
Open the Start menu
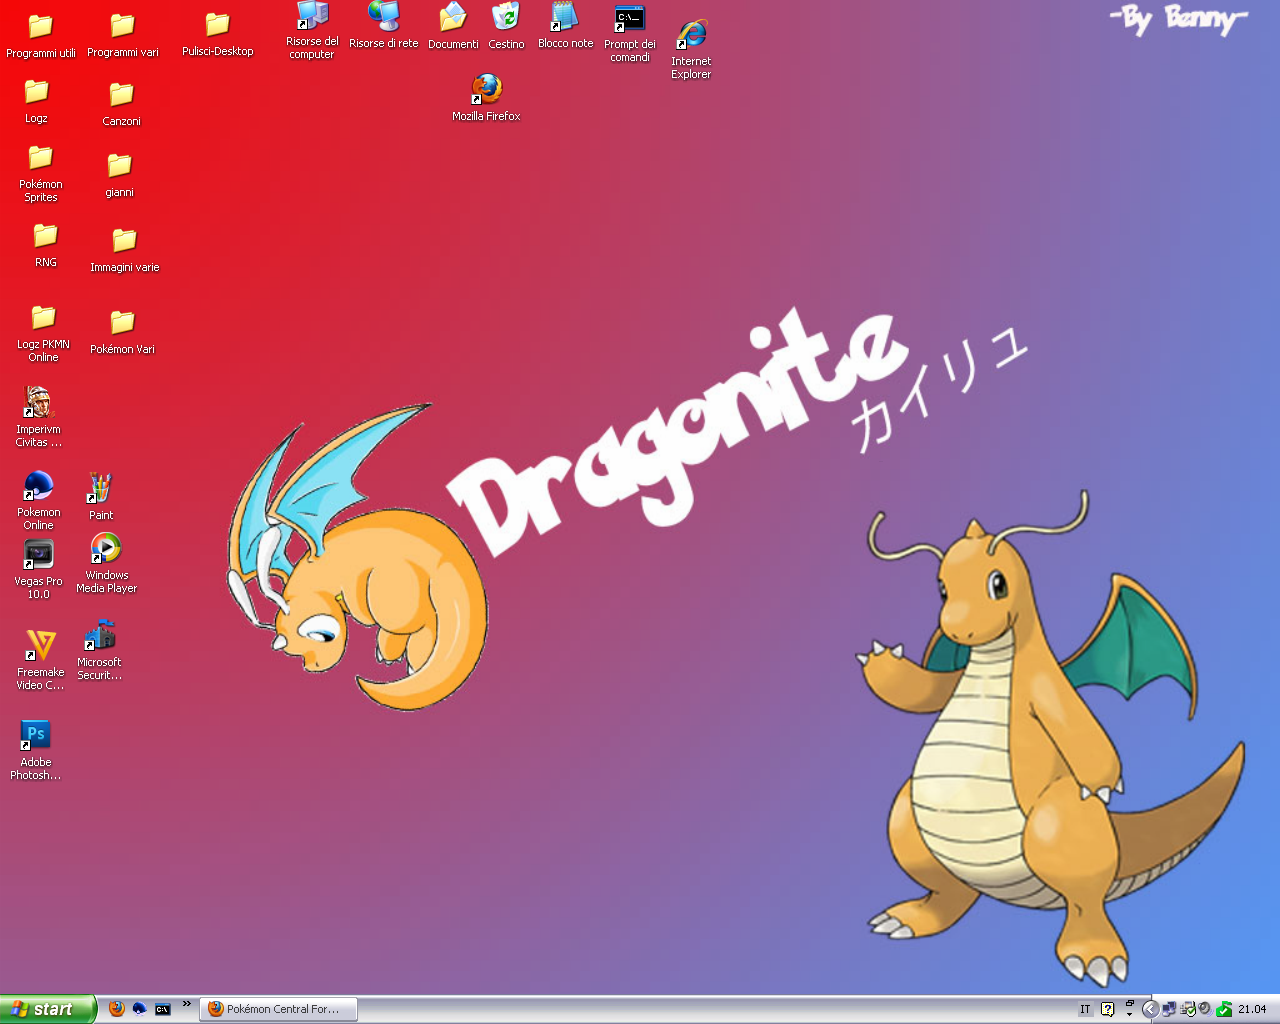point(47,1009)
